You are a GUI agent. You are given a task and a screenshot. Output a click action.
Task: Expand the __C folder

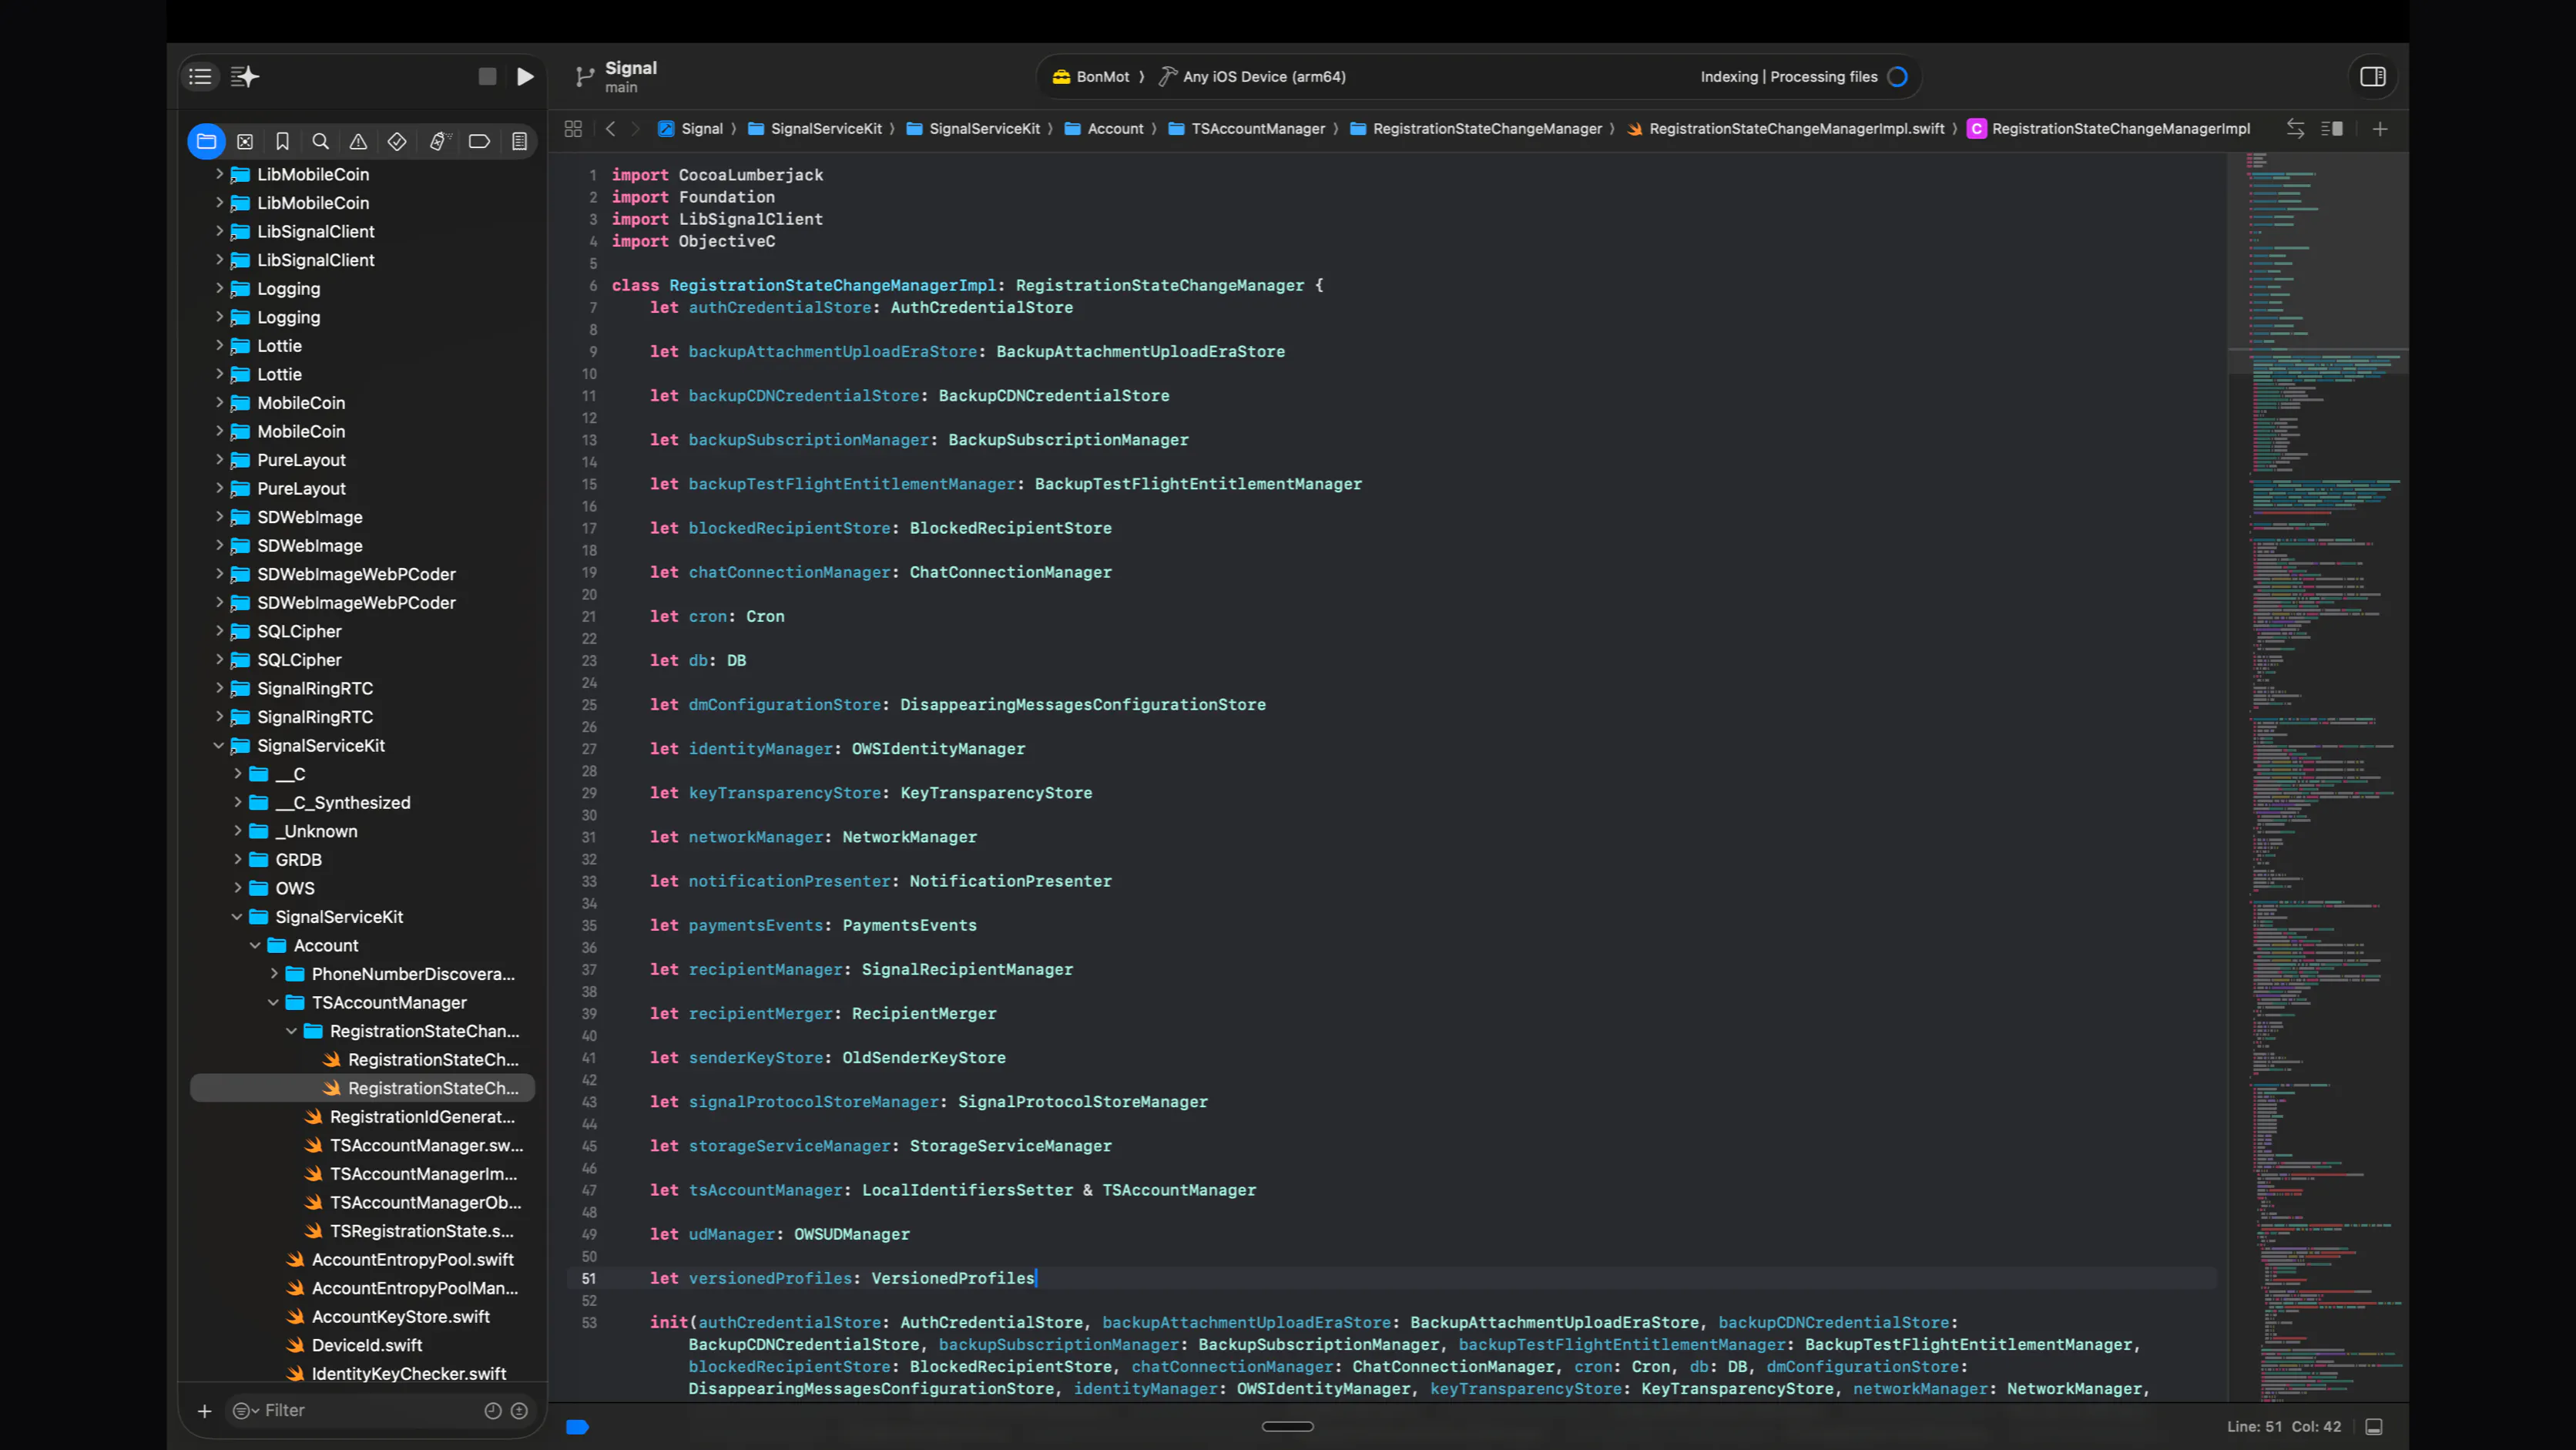pyautogui.click(x=238, y=774)
